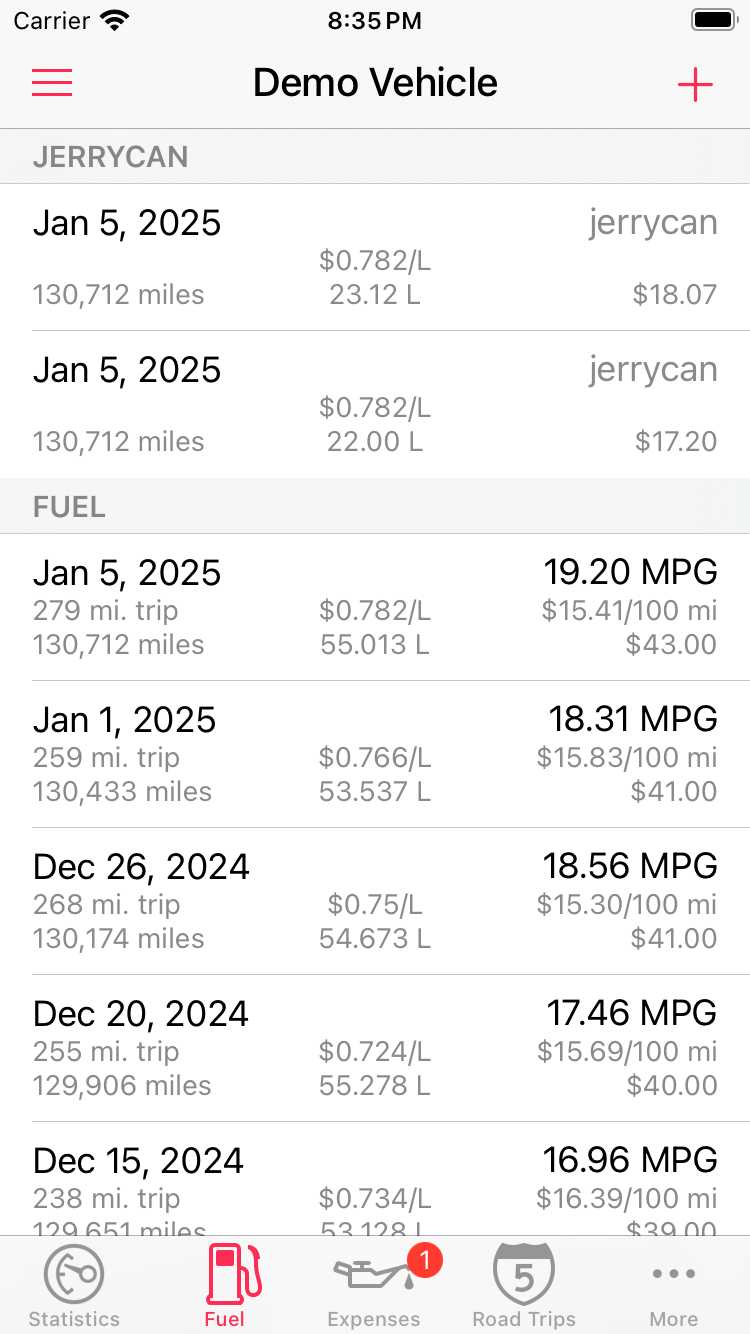
Task: Tap the battery indicator in status bar
Action: pos(714,20)
